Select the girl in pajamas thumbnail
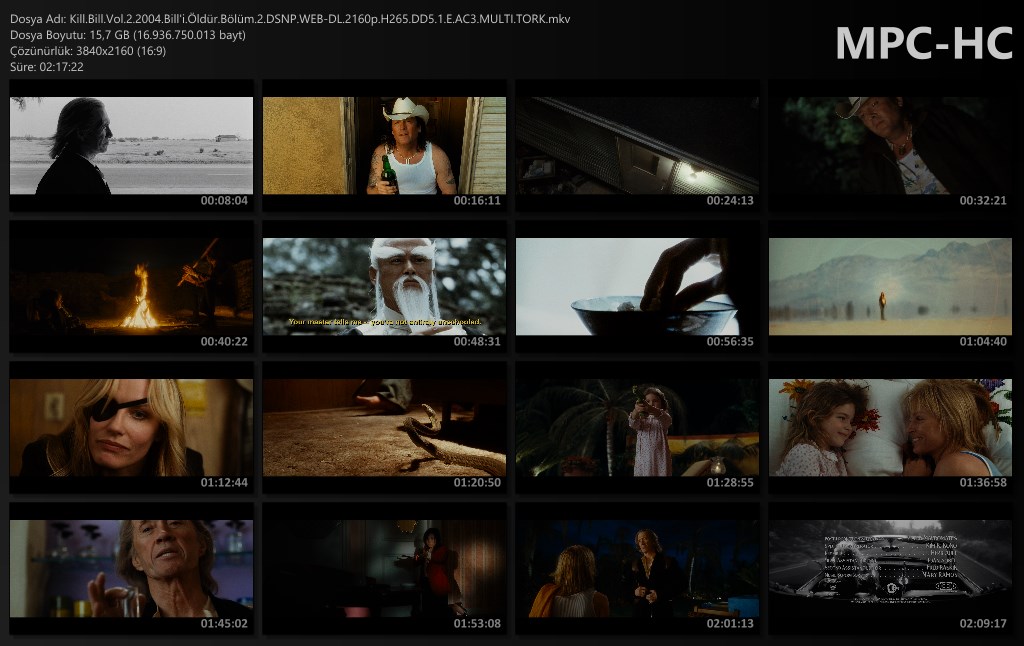Screen dimensions: 1024x646 coord(637,427)
